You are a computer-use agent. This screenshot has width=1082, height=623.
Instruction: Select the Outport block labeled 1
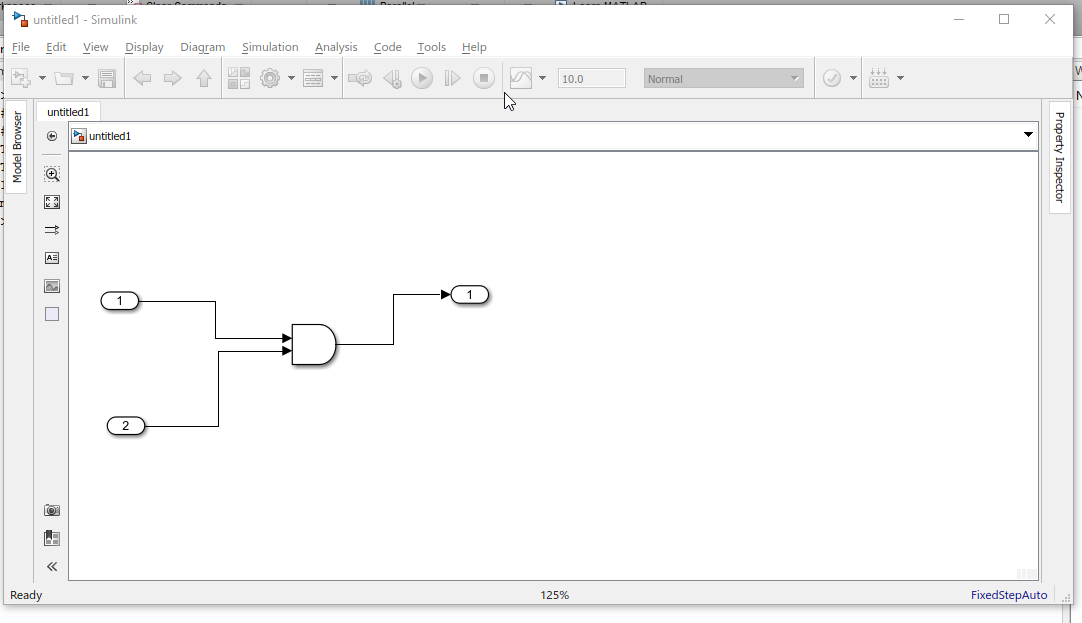coord(470,295)
